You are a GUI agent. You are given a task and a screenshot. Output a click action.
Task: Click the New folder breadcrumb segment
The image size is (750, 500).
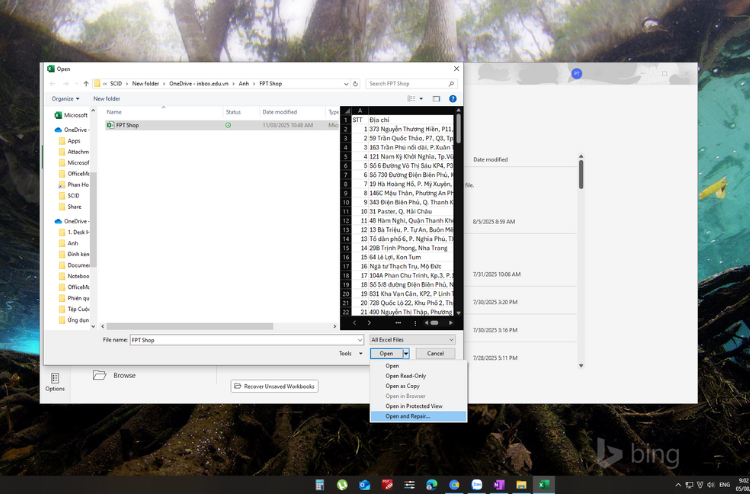pos(145,84)
